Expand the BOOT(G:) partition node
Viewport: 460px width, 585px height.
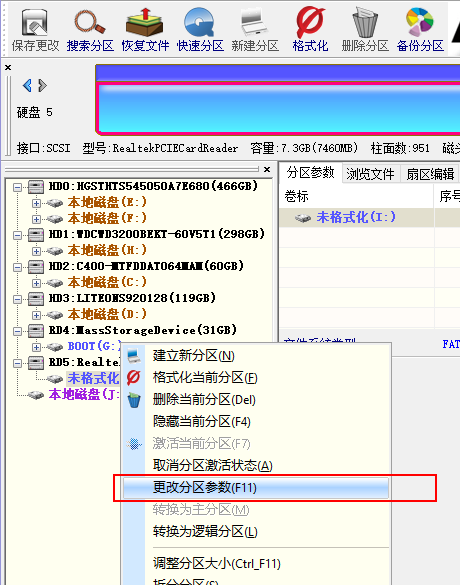[x=36, y=347]
